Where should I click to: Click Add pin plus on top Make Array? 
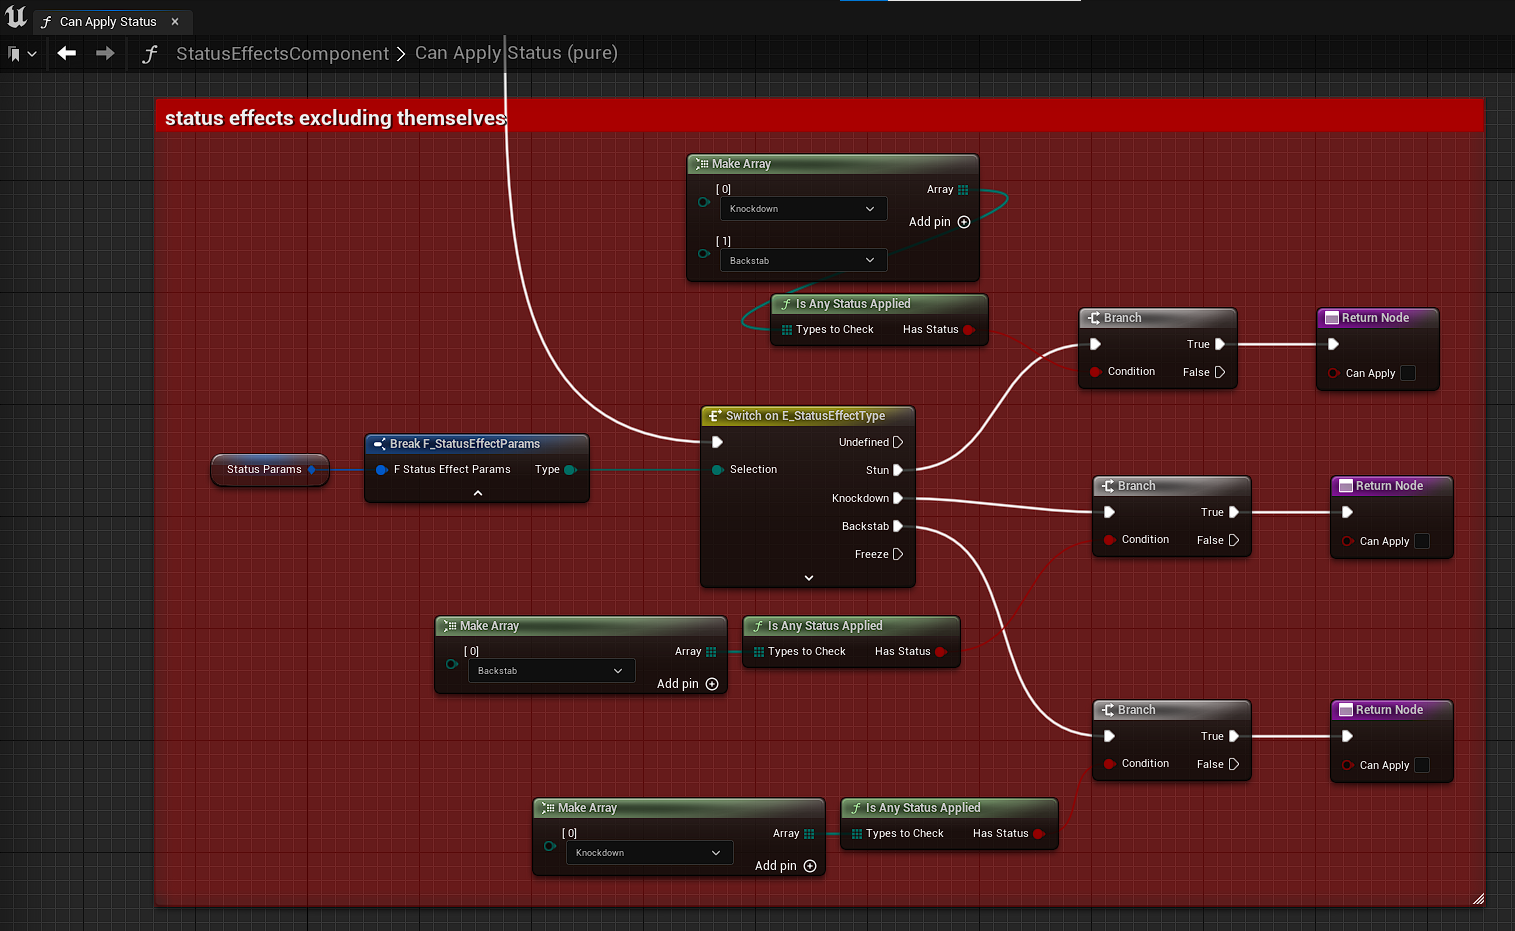964,222
